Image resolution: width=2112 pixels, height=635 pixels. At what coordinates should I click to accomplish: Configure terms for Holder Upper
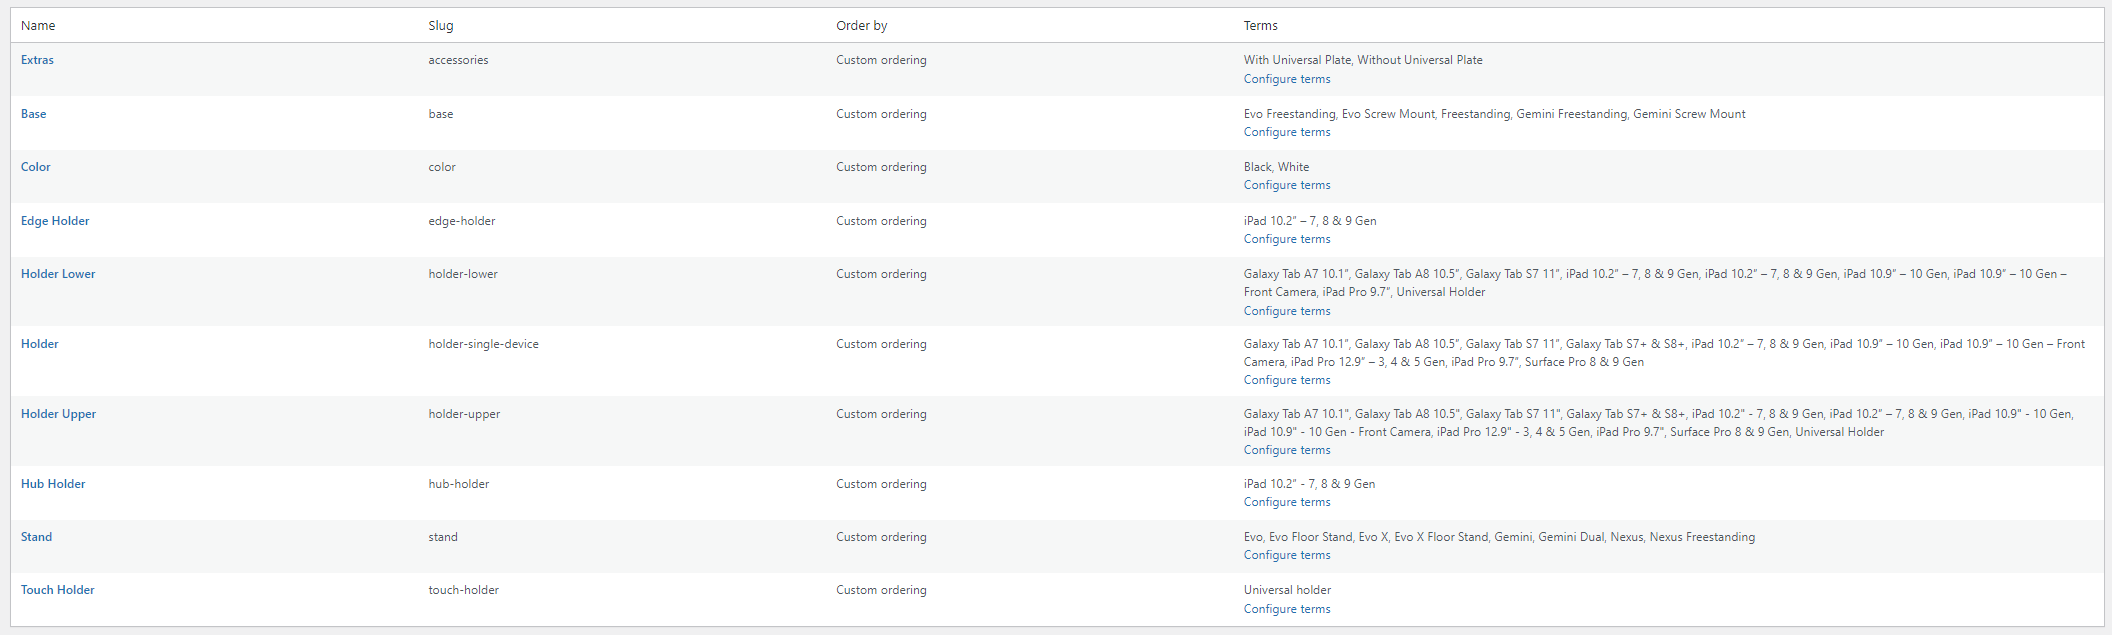1287,450
